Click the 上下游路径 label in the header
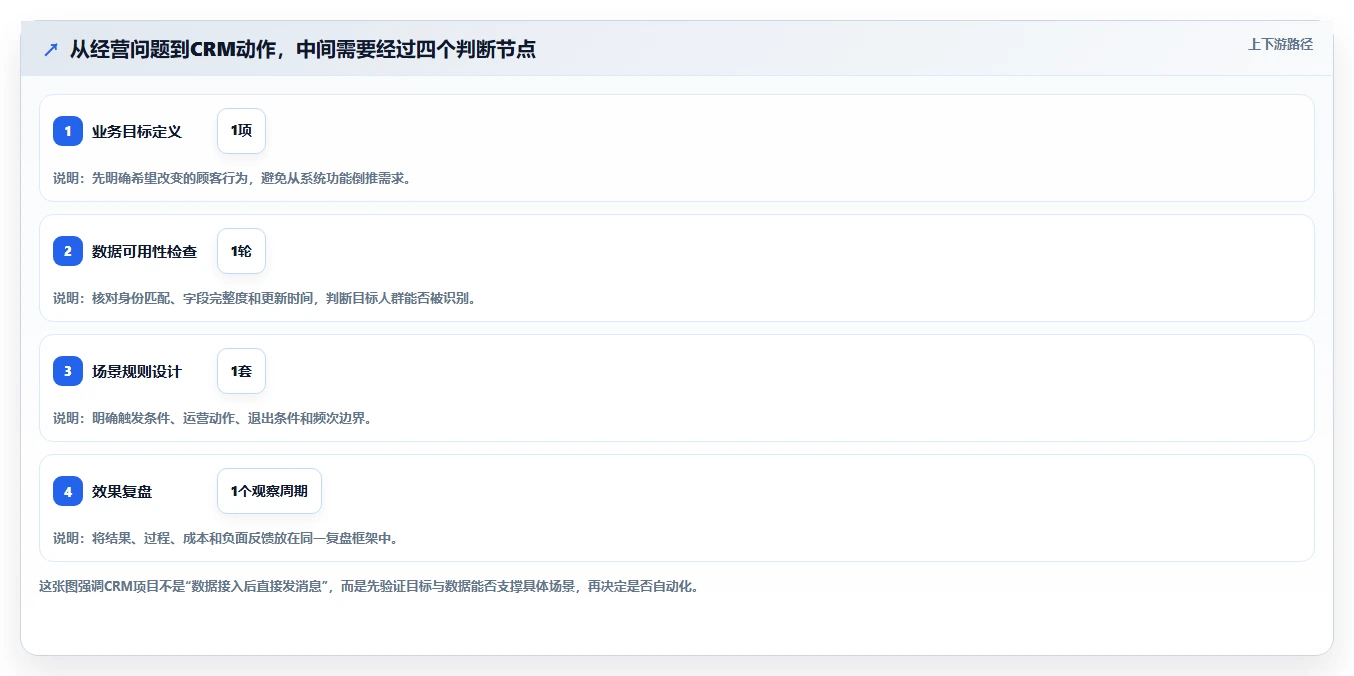This screenshot has height=676, width=1354. point(1280,44)
